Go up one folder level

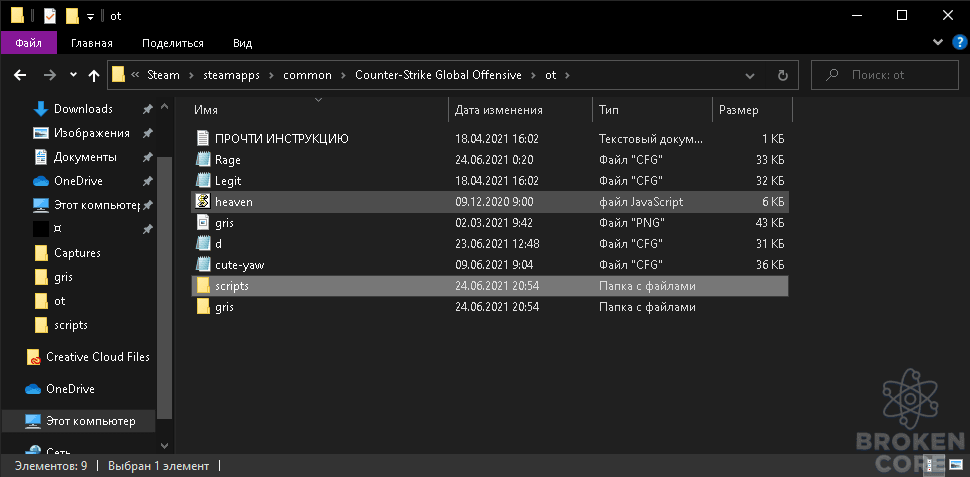click(x=94, y=75)
